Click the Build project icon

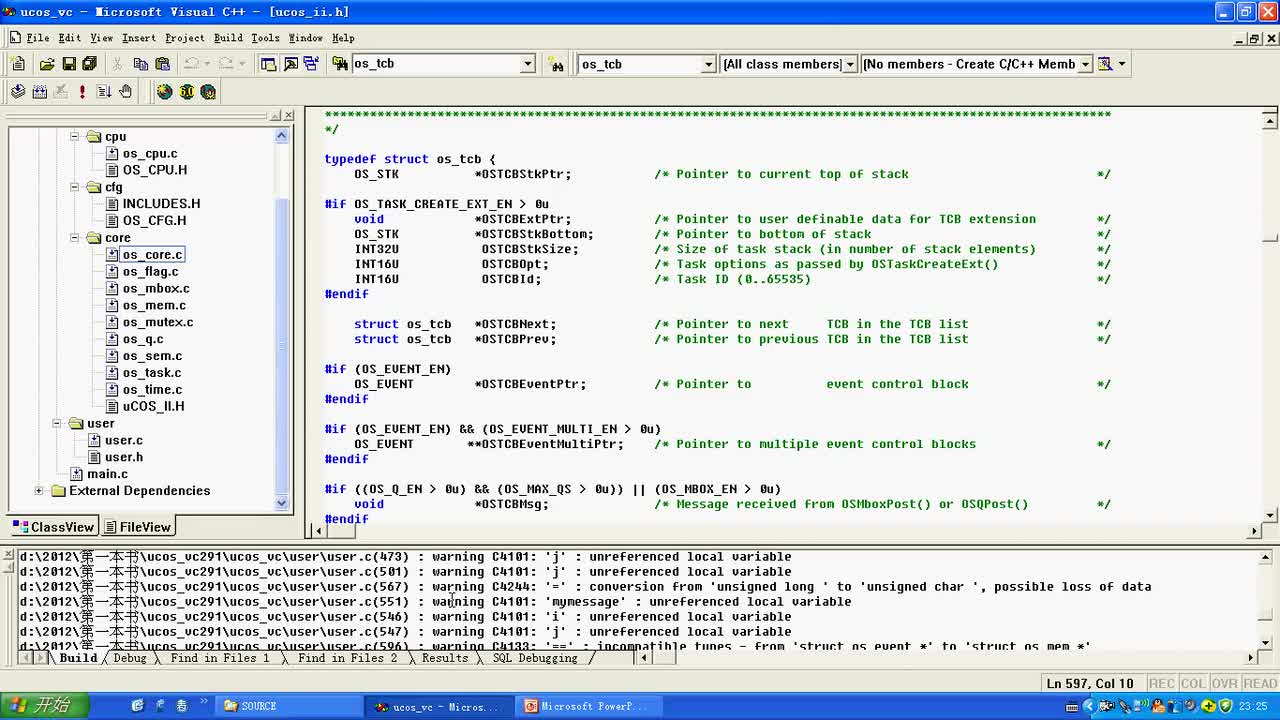(40, 91)
